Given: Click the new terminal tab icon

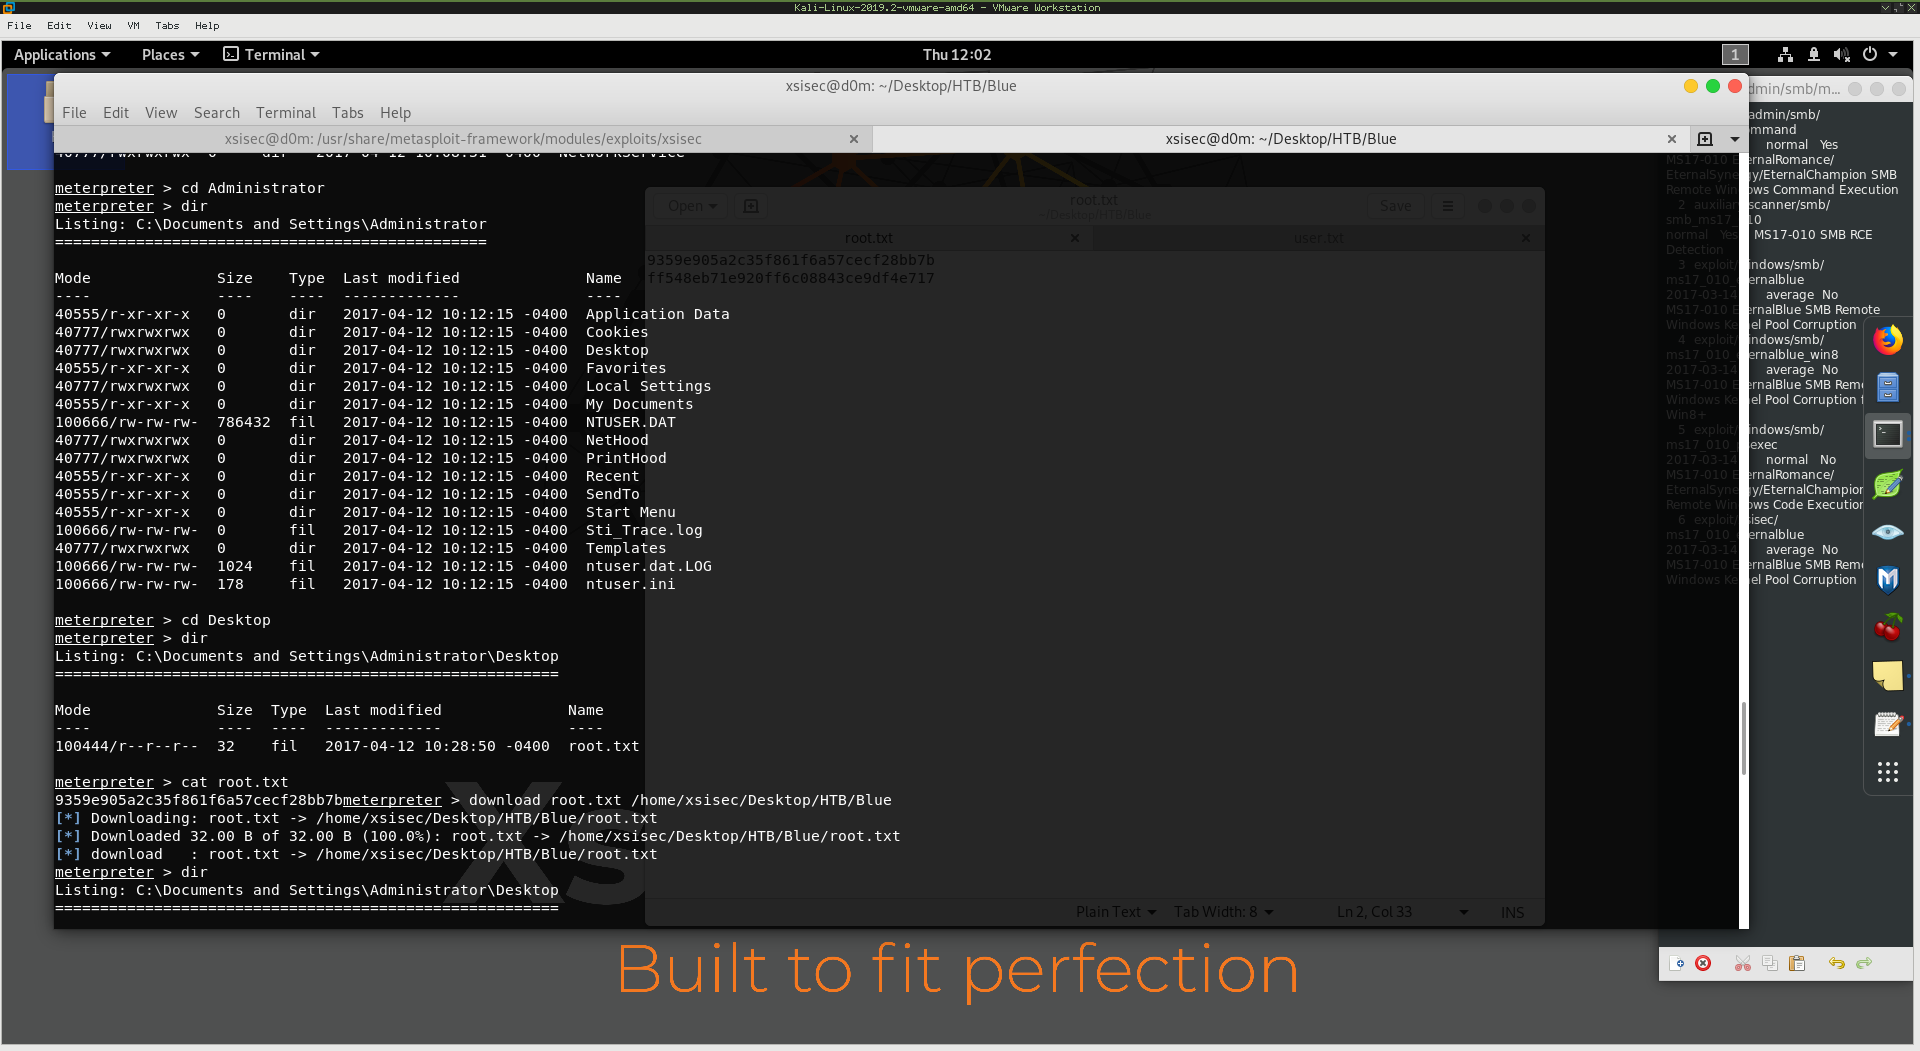Looking at the screenshot, I should click(1705, 139).
